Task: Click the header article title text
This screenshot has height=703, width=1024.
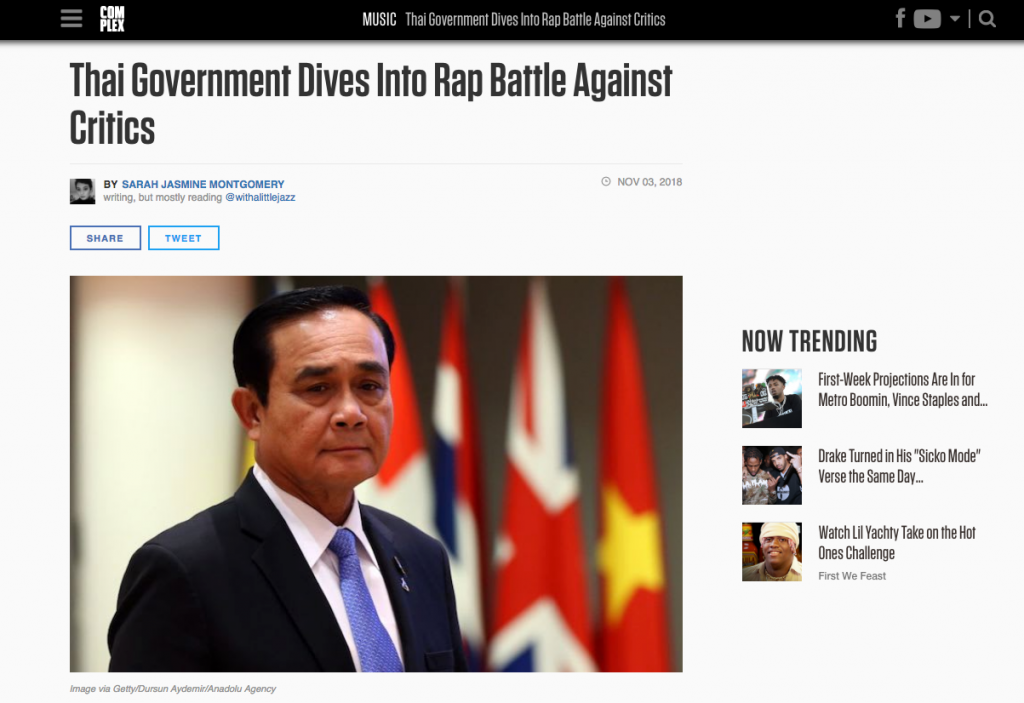Action: coord(535,20)
